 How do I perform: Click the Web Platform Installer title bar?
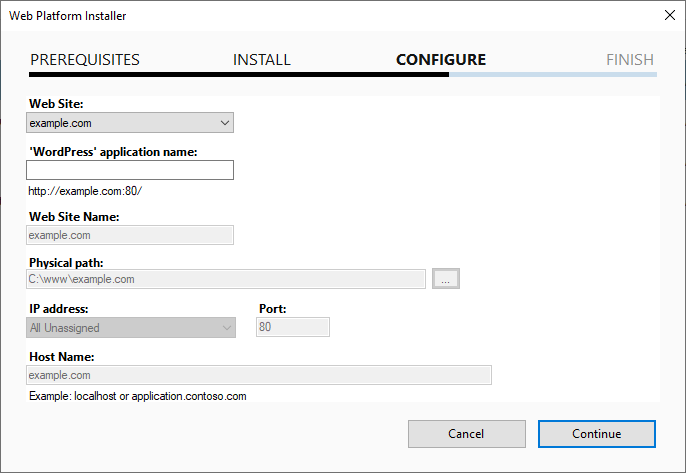pyautogui.click(x=300, y=15)
